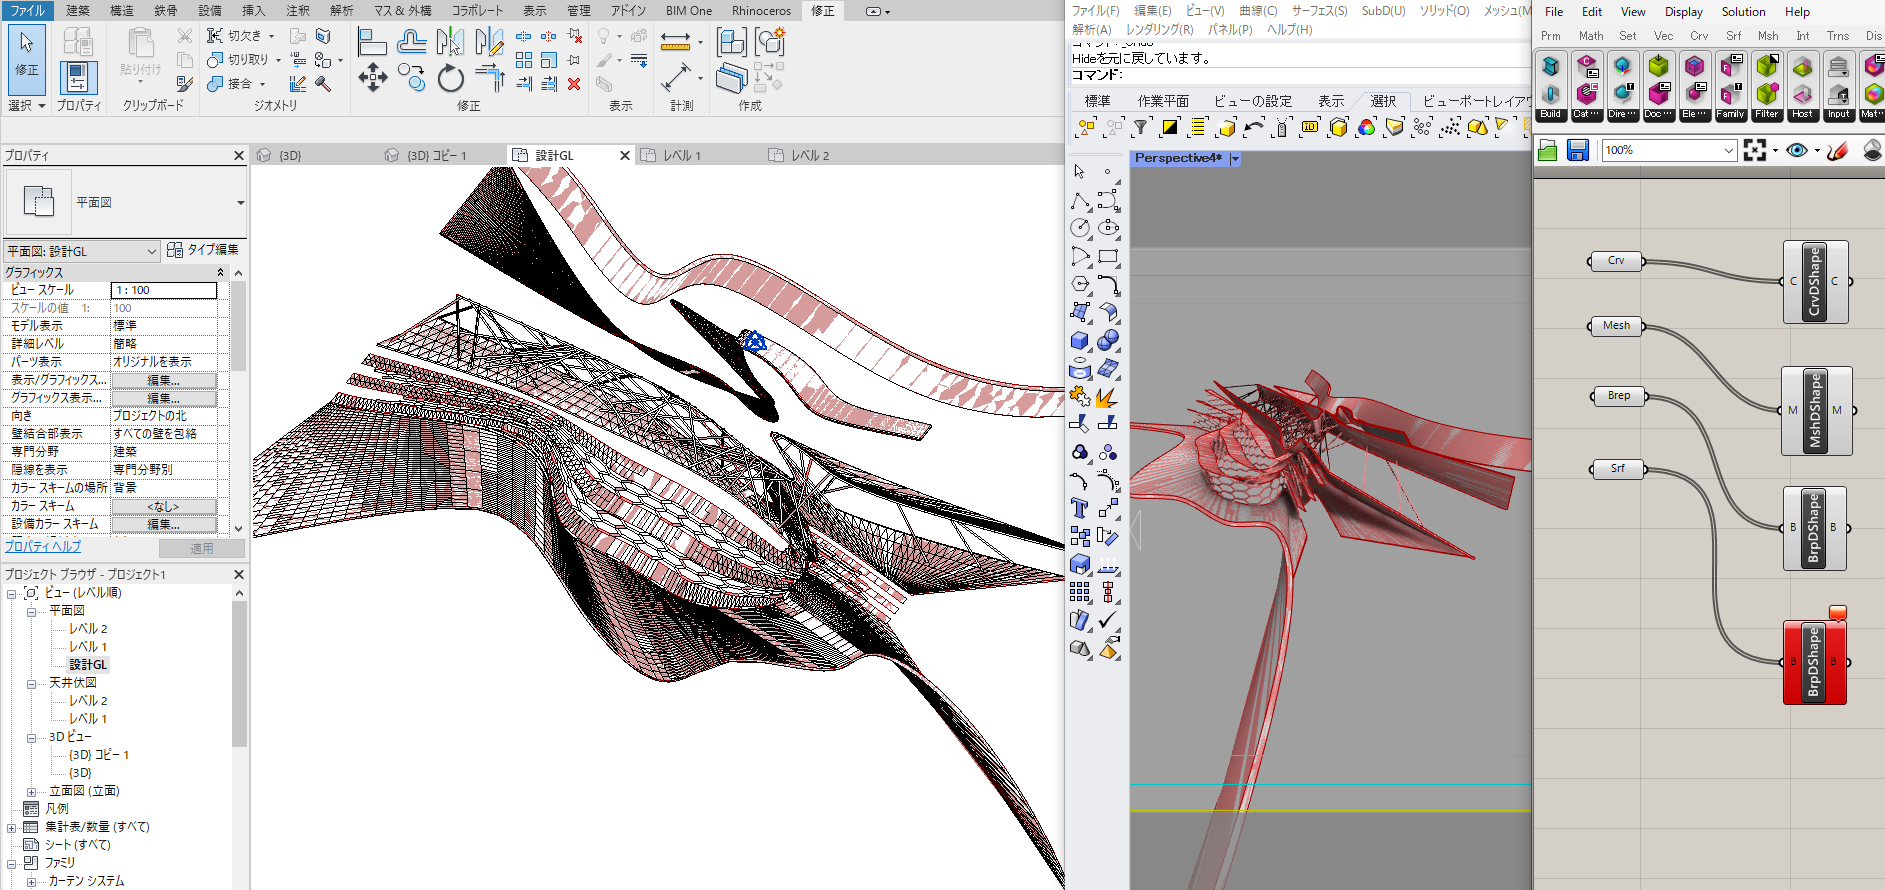Save the Grasshopper document with floppy icon

pyautogui.click(x=1578, y=150)
